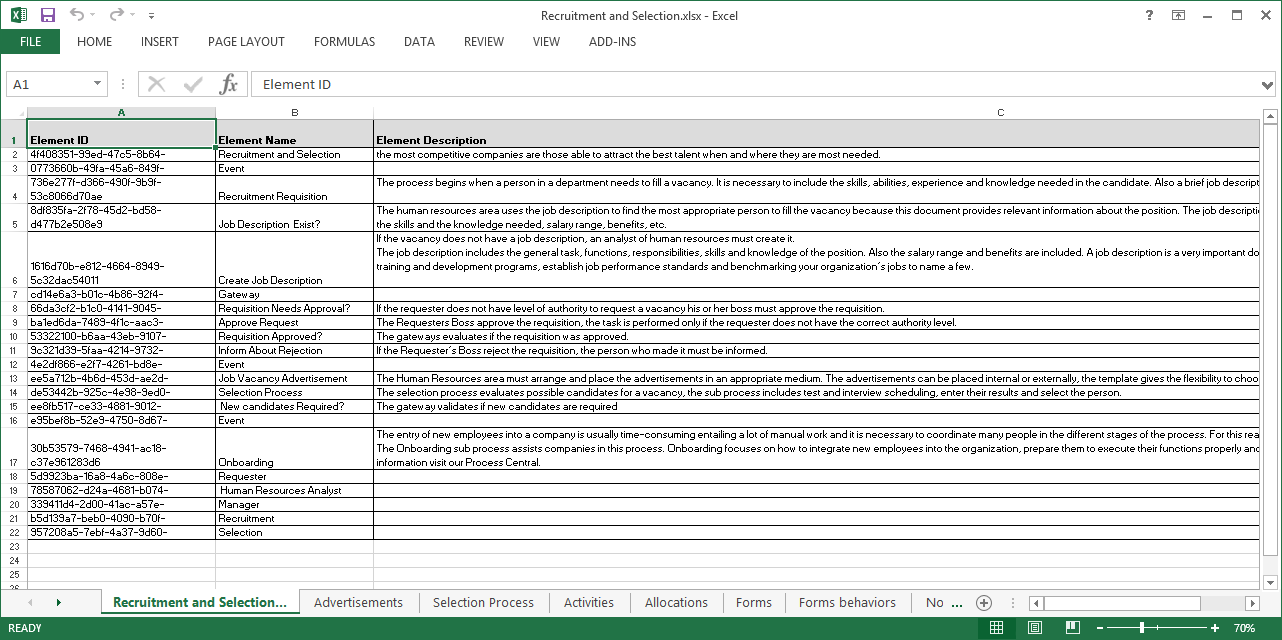Open Customize Quick Access Toolbar dropdown
The width and height of the screenshot is (1282, 640).
pyautogui.click(x=151, y=16)
